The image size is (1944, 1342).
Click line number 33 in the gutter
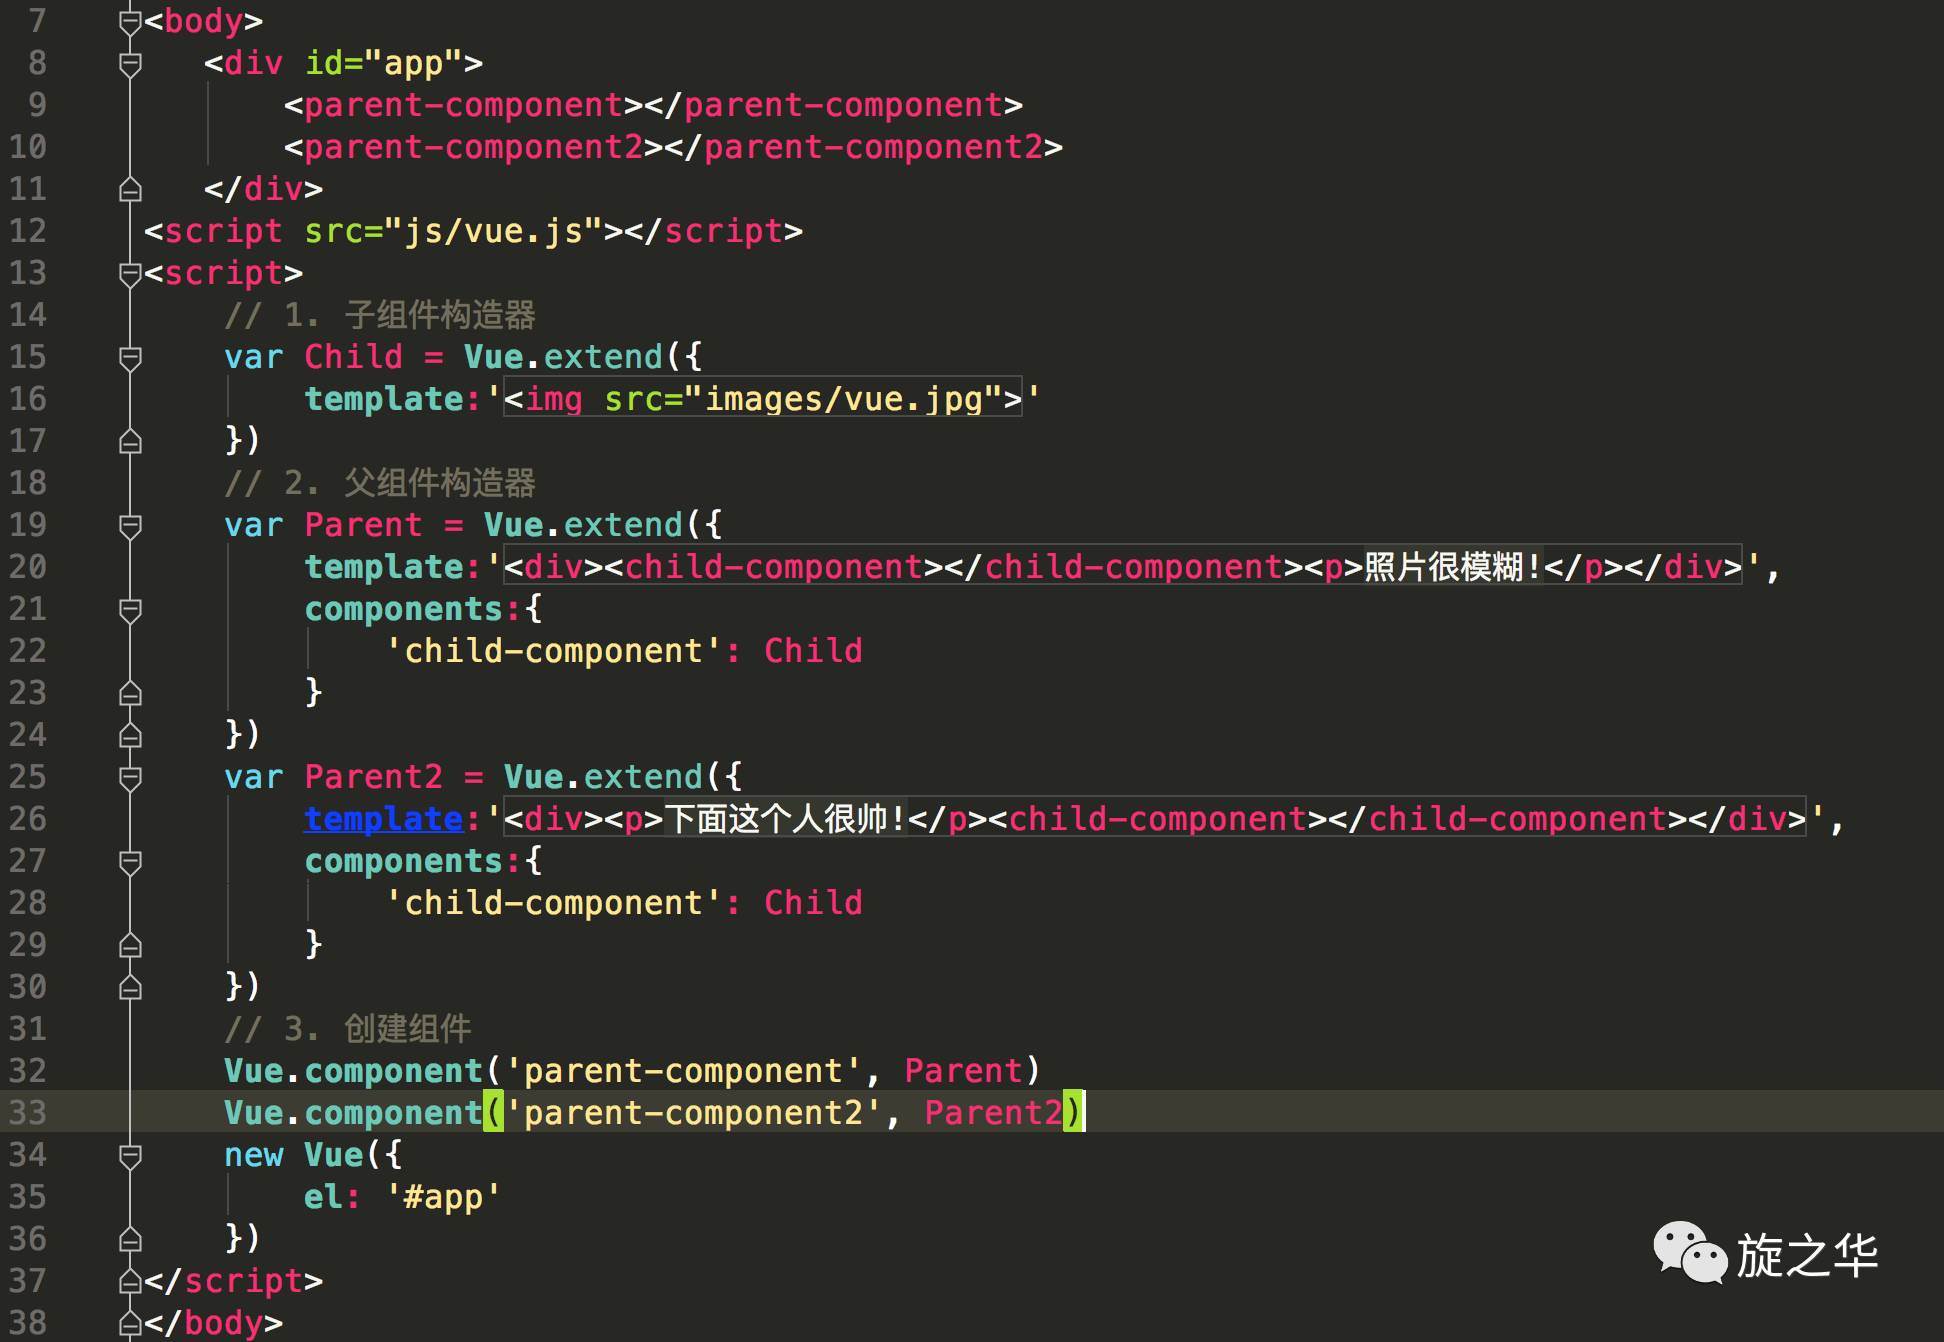coord(28,1112)
